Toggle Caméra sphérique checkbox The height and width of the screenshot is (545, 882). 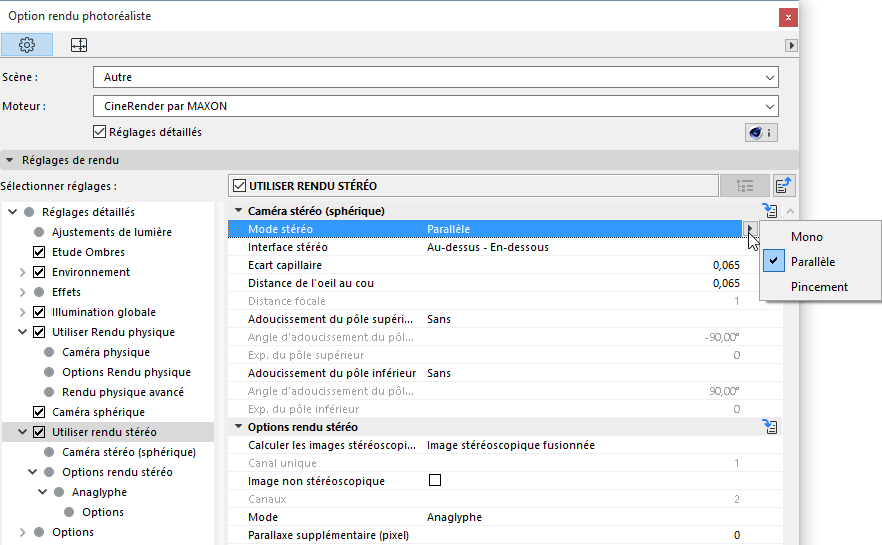tap(39, 412)
